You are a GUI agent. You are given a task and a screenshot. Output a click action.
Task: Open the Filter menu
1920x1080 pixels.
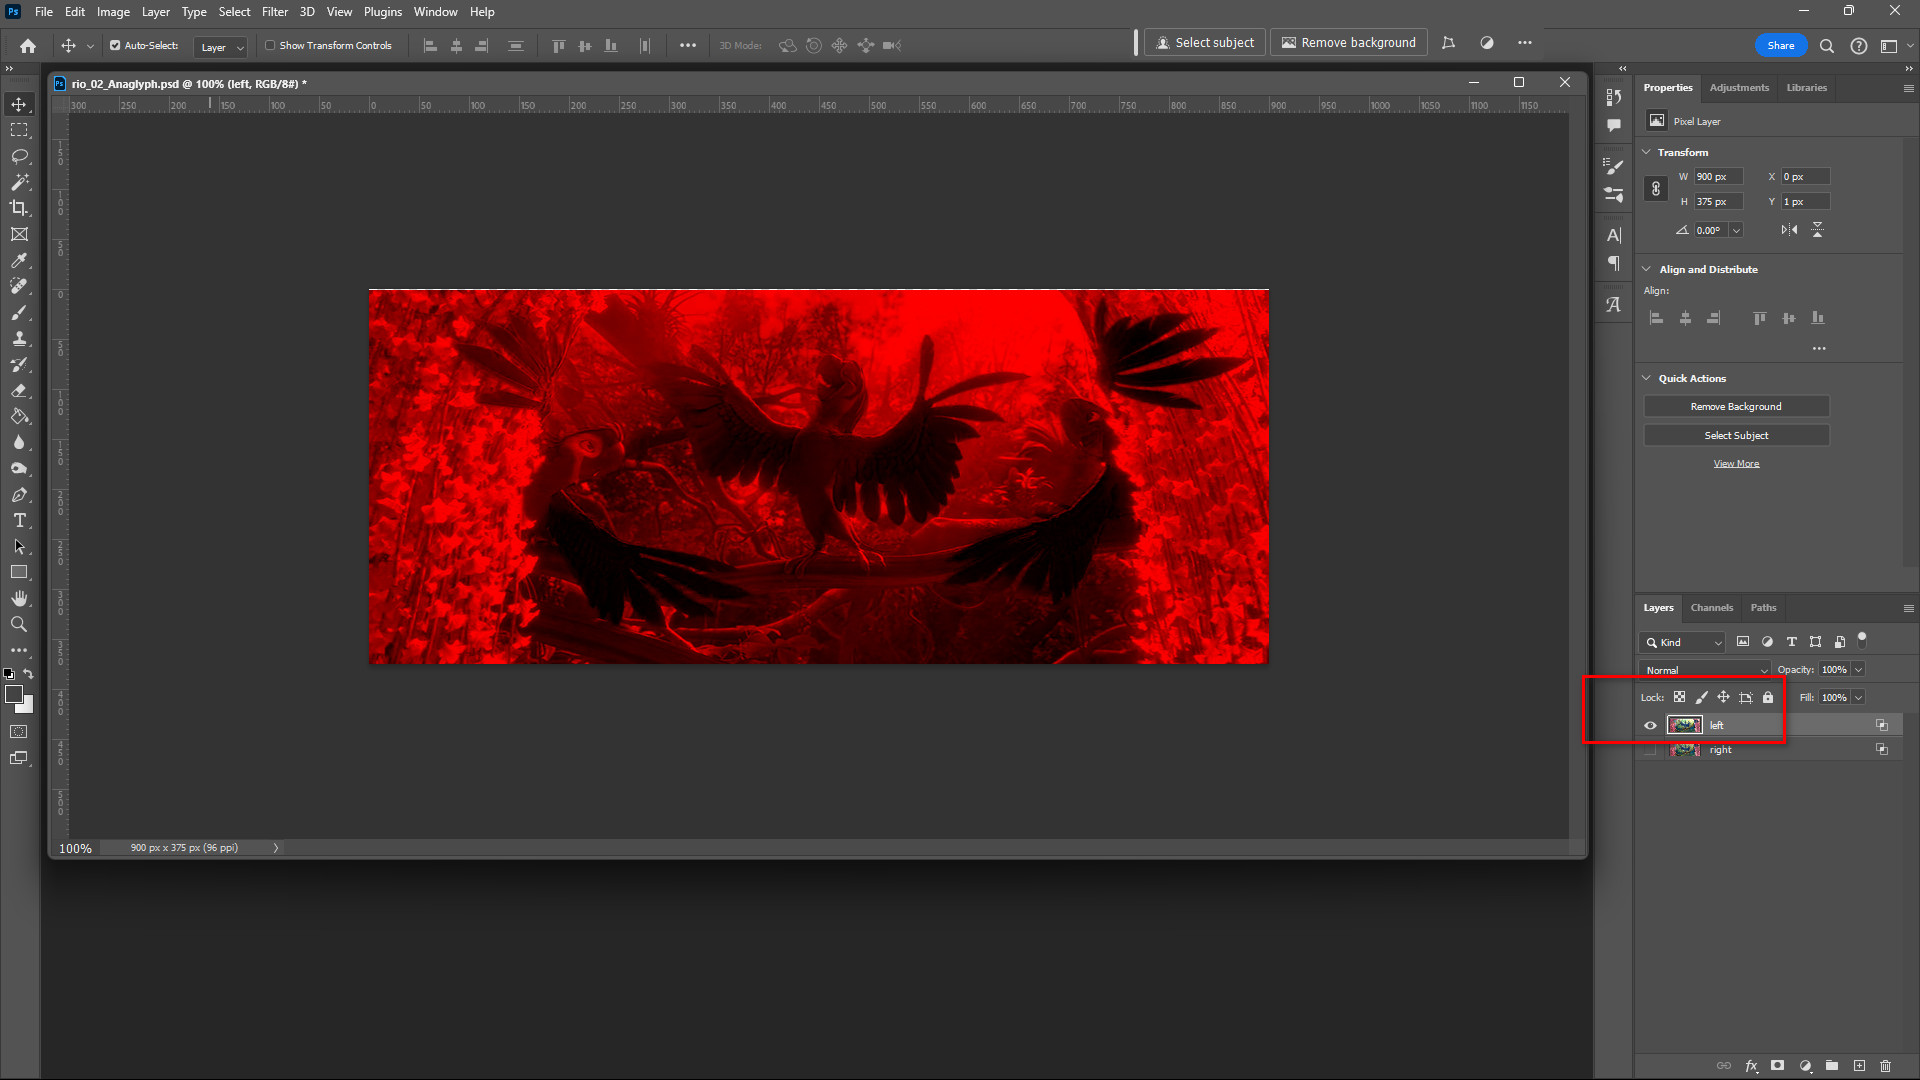[274, 12]
